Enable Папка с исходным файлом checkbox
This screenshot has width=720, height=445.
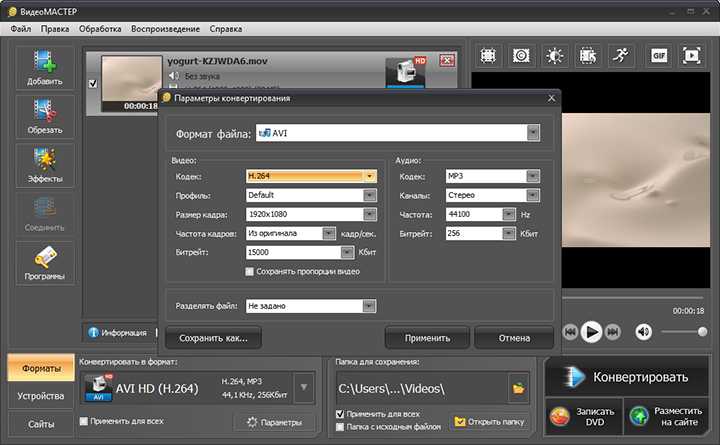point(340,427)
